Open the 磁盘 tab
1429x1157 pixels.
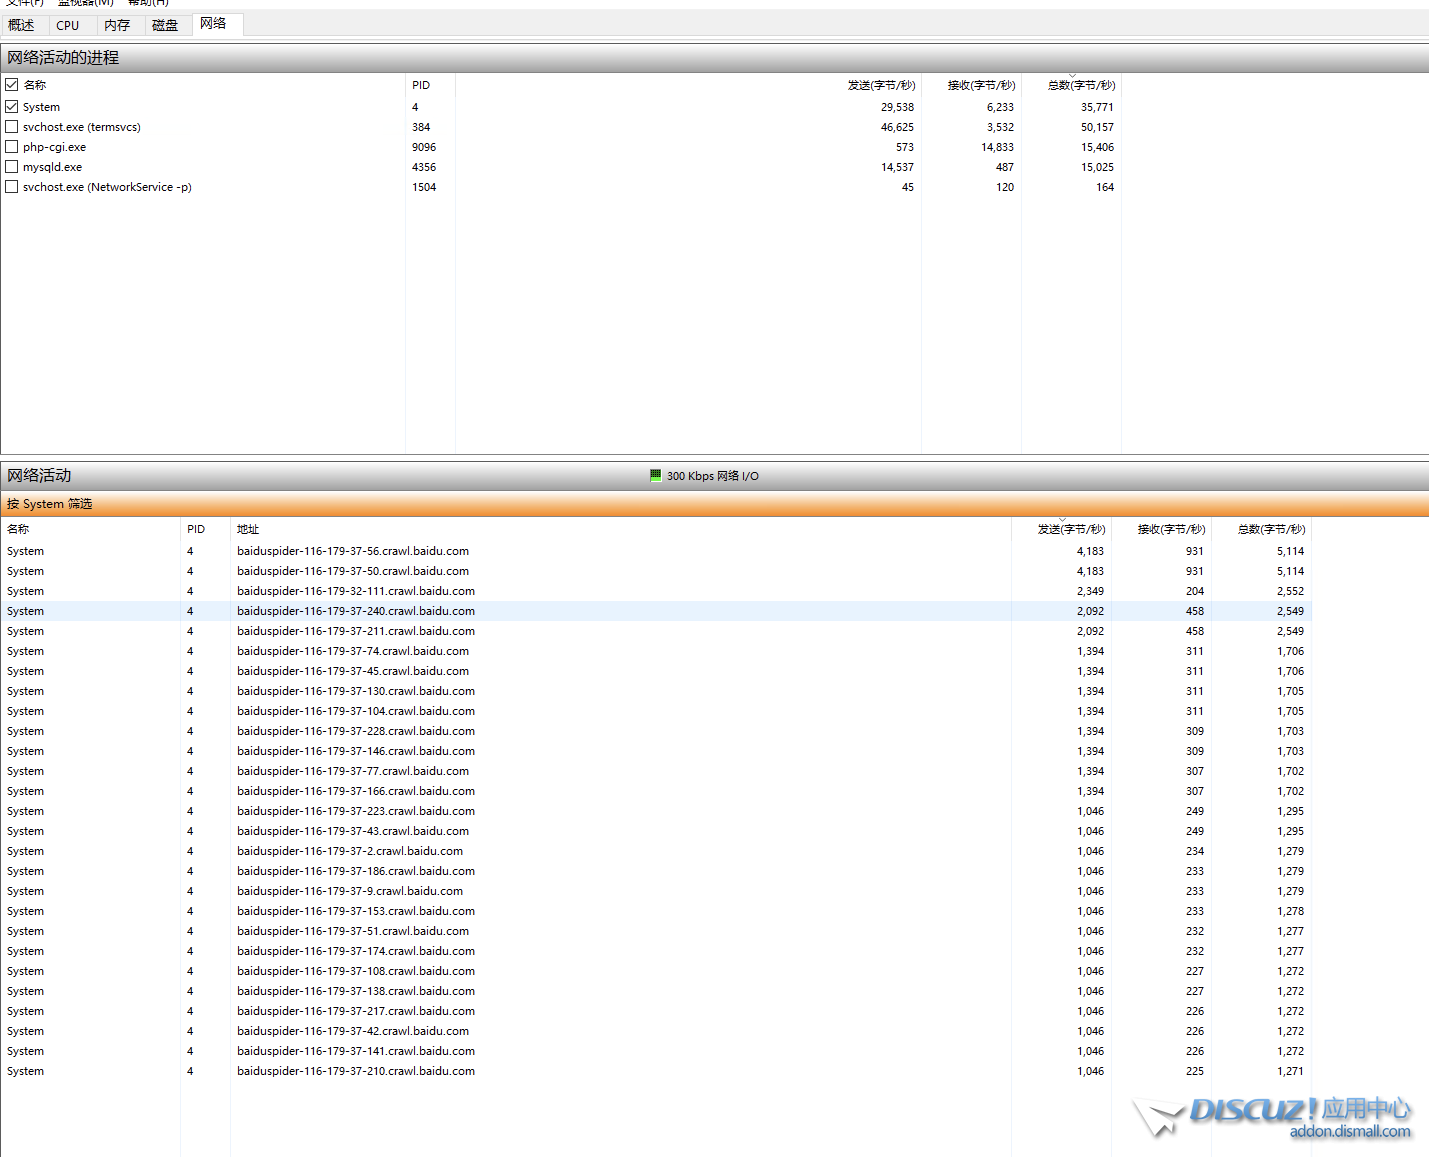[x=165, y=25]
